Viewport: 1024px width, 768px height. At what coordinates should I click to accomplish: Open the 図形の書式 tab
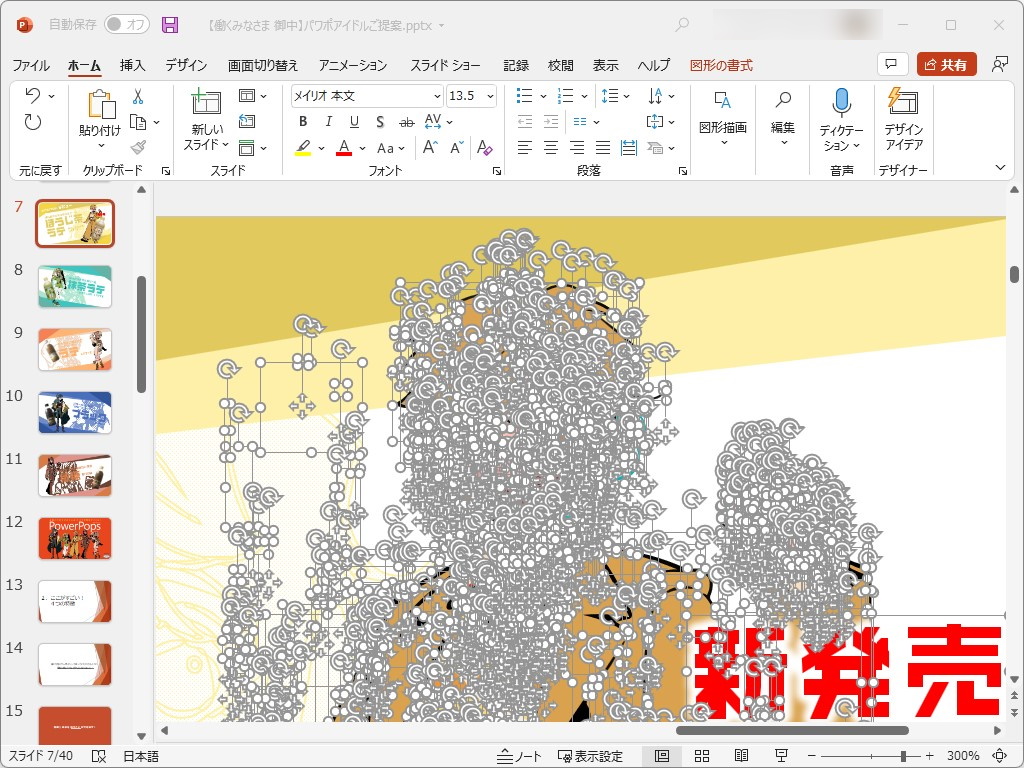coord(722,64)
